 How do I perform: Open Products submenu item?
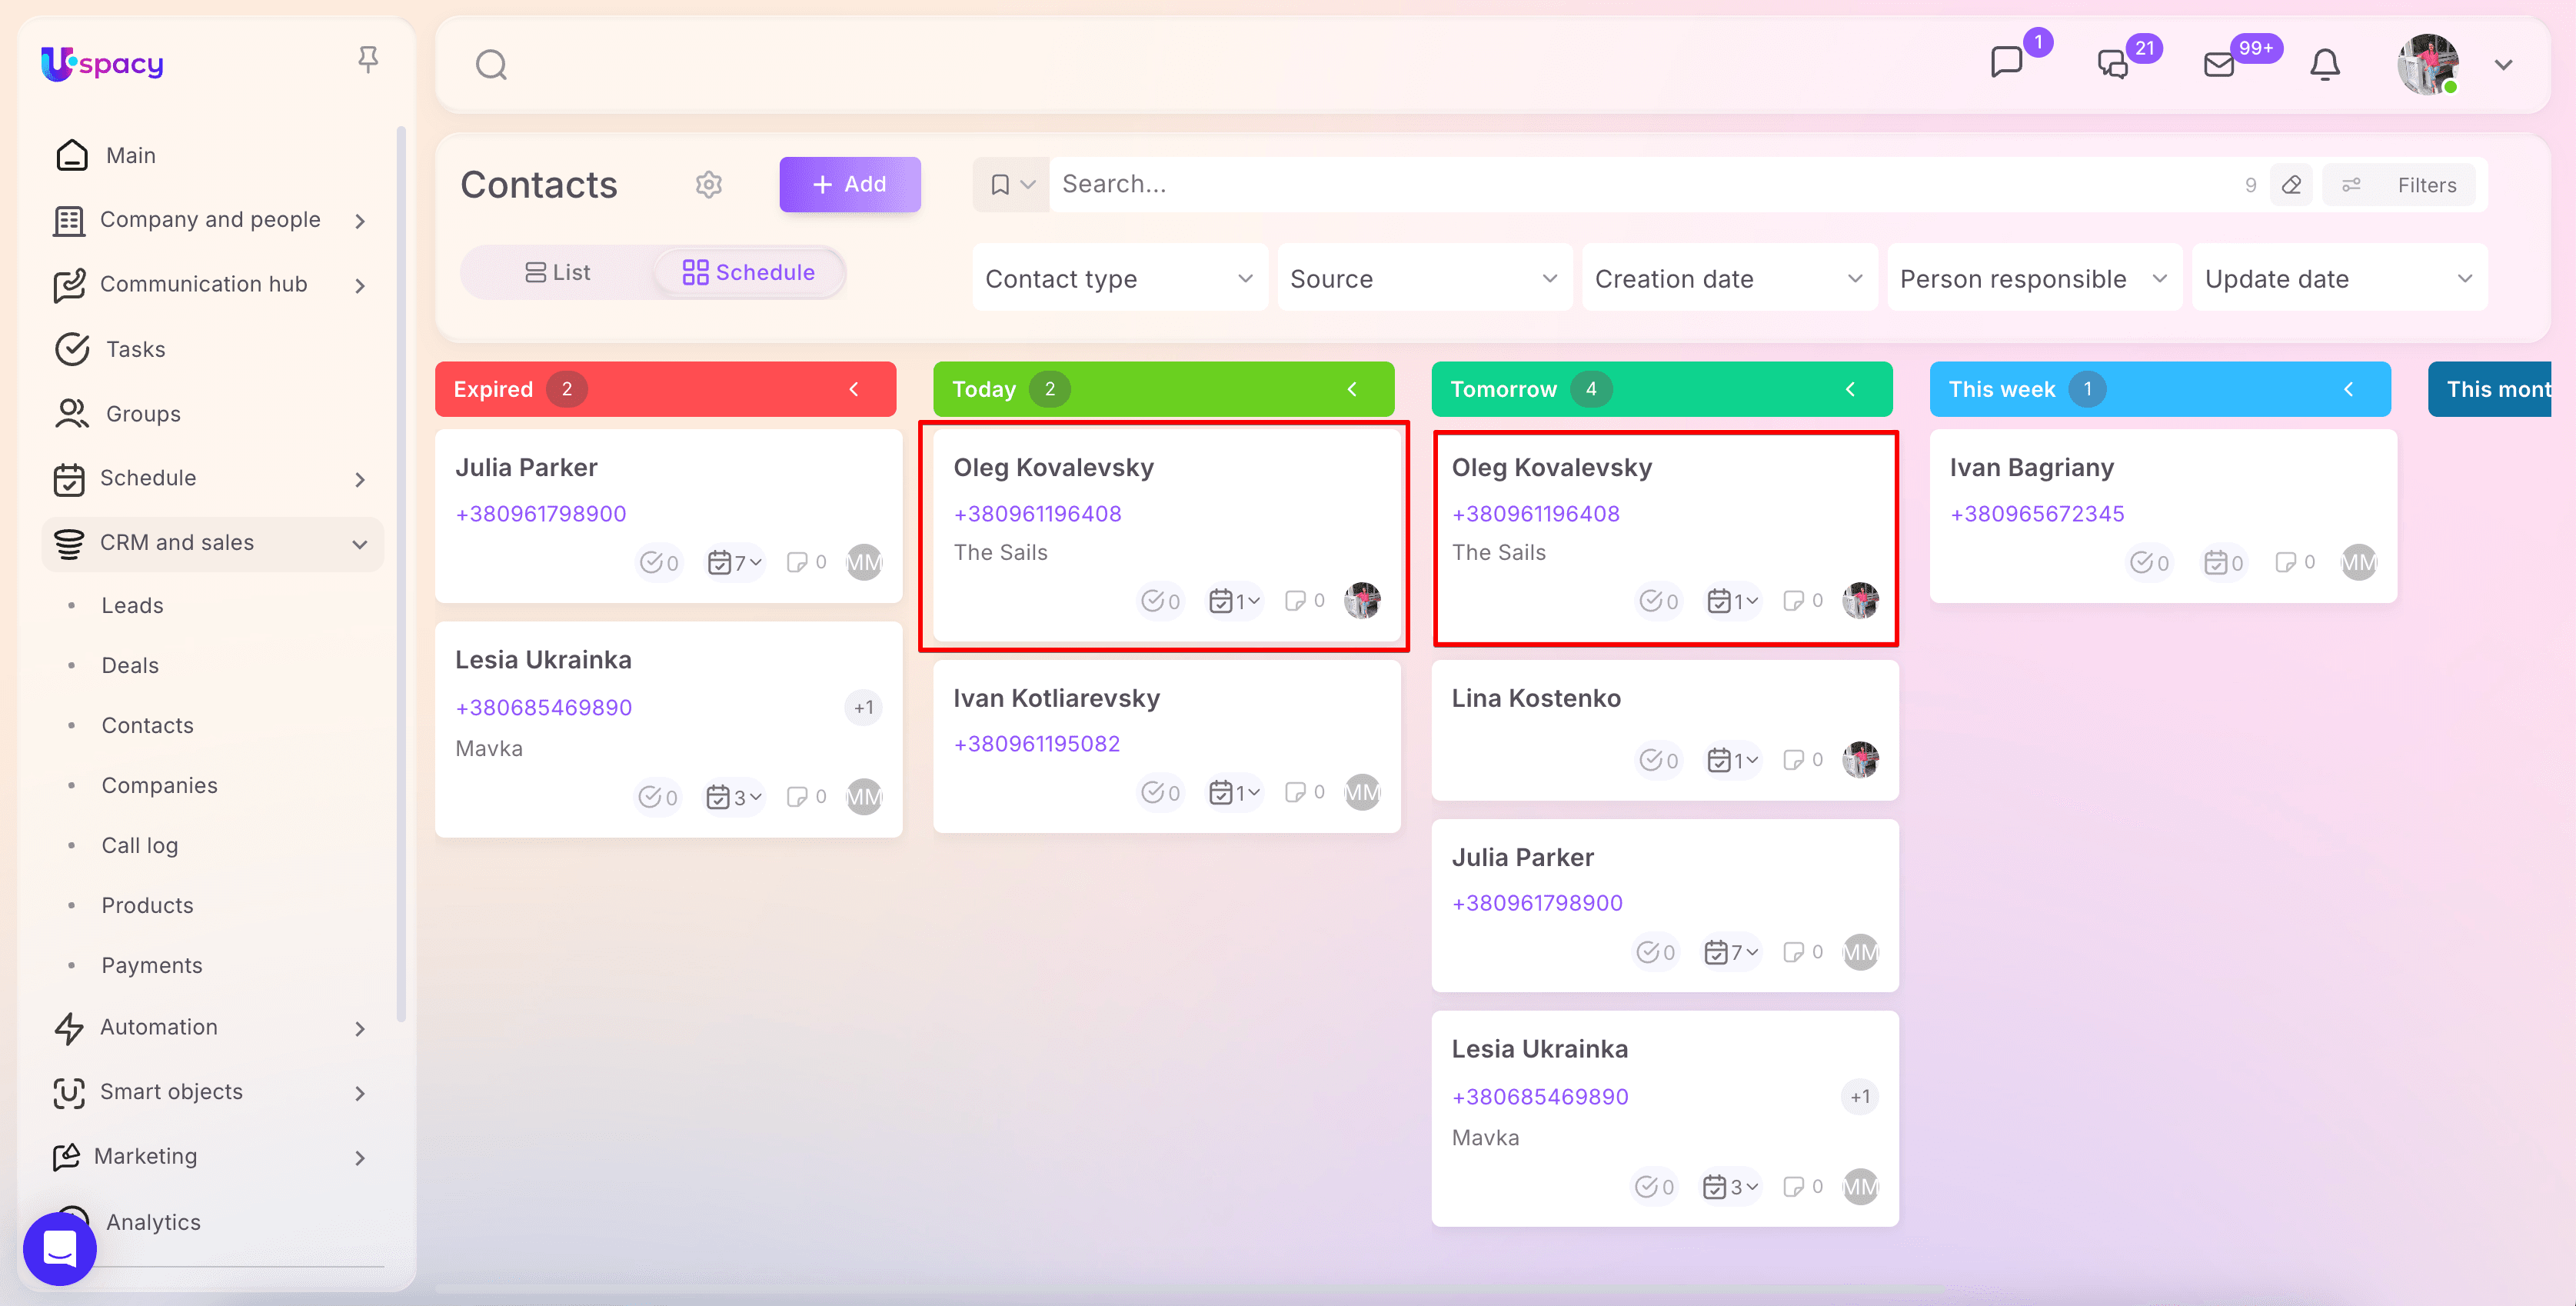tap(147, 905)
